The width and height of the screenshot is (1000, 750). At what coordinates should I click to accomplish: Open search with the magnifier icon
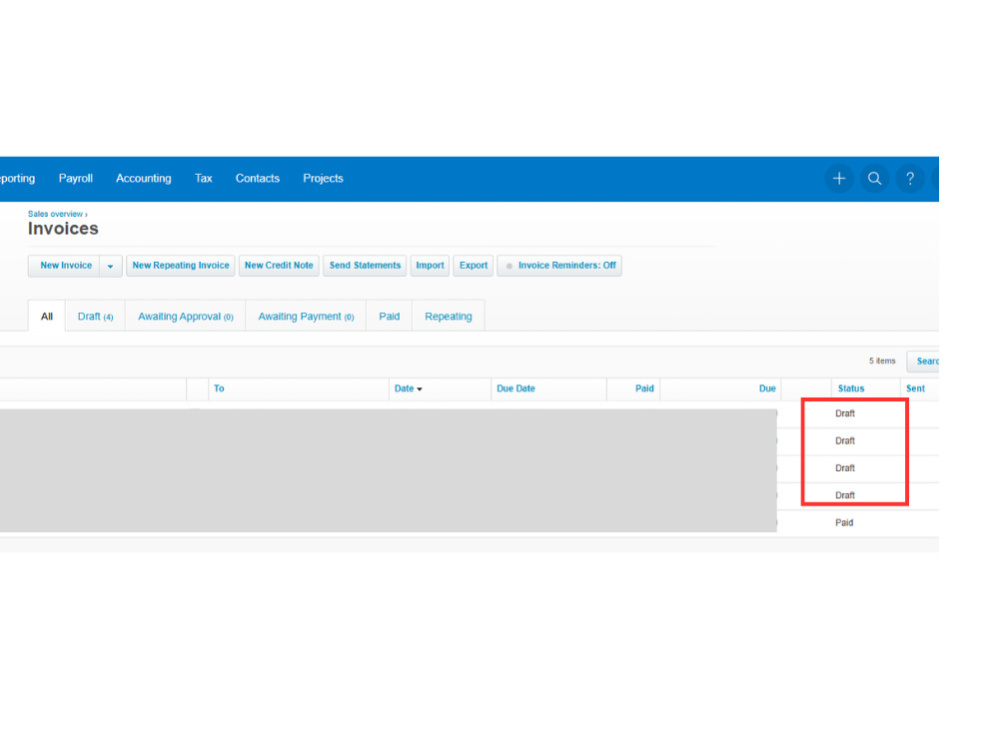874,179
